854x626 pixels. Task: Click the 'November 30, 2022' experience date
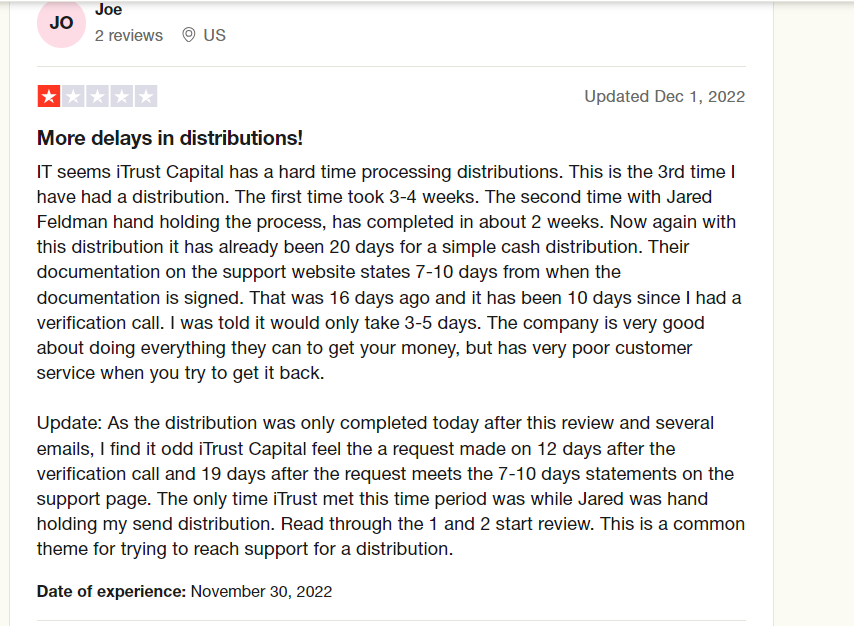[x=261, y=592]
